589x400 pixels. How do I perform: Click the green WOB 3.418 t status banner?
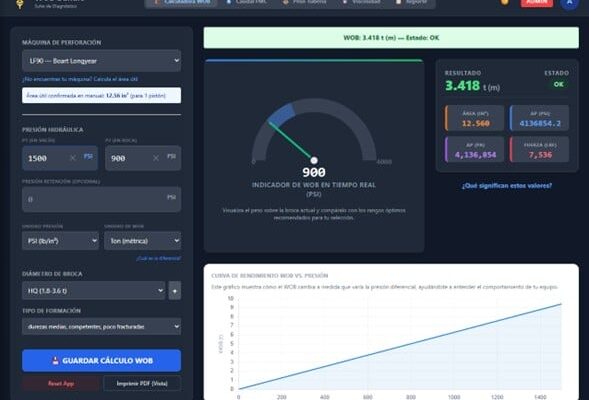[391, 38]
